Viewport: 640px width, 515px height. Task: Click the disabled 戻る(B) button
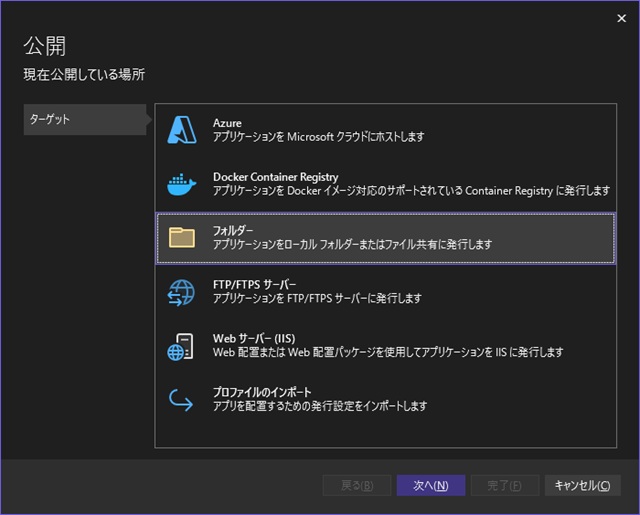pos(357,485)
